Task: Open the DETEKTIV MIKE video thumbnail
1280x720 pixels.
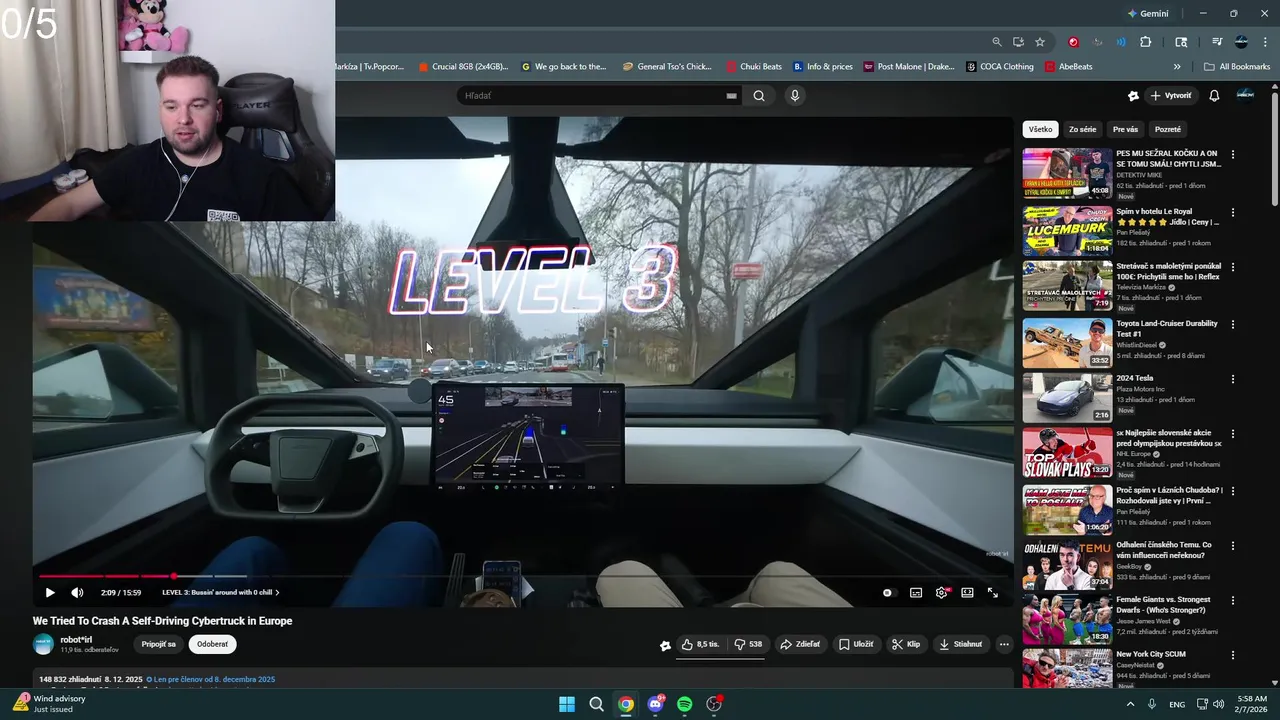Action: (x=1067, y=173)
